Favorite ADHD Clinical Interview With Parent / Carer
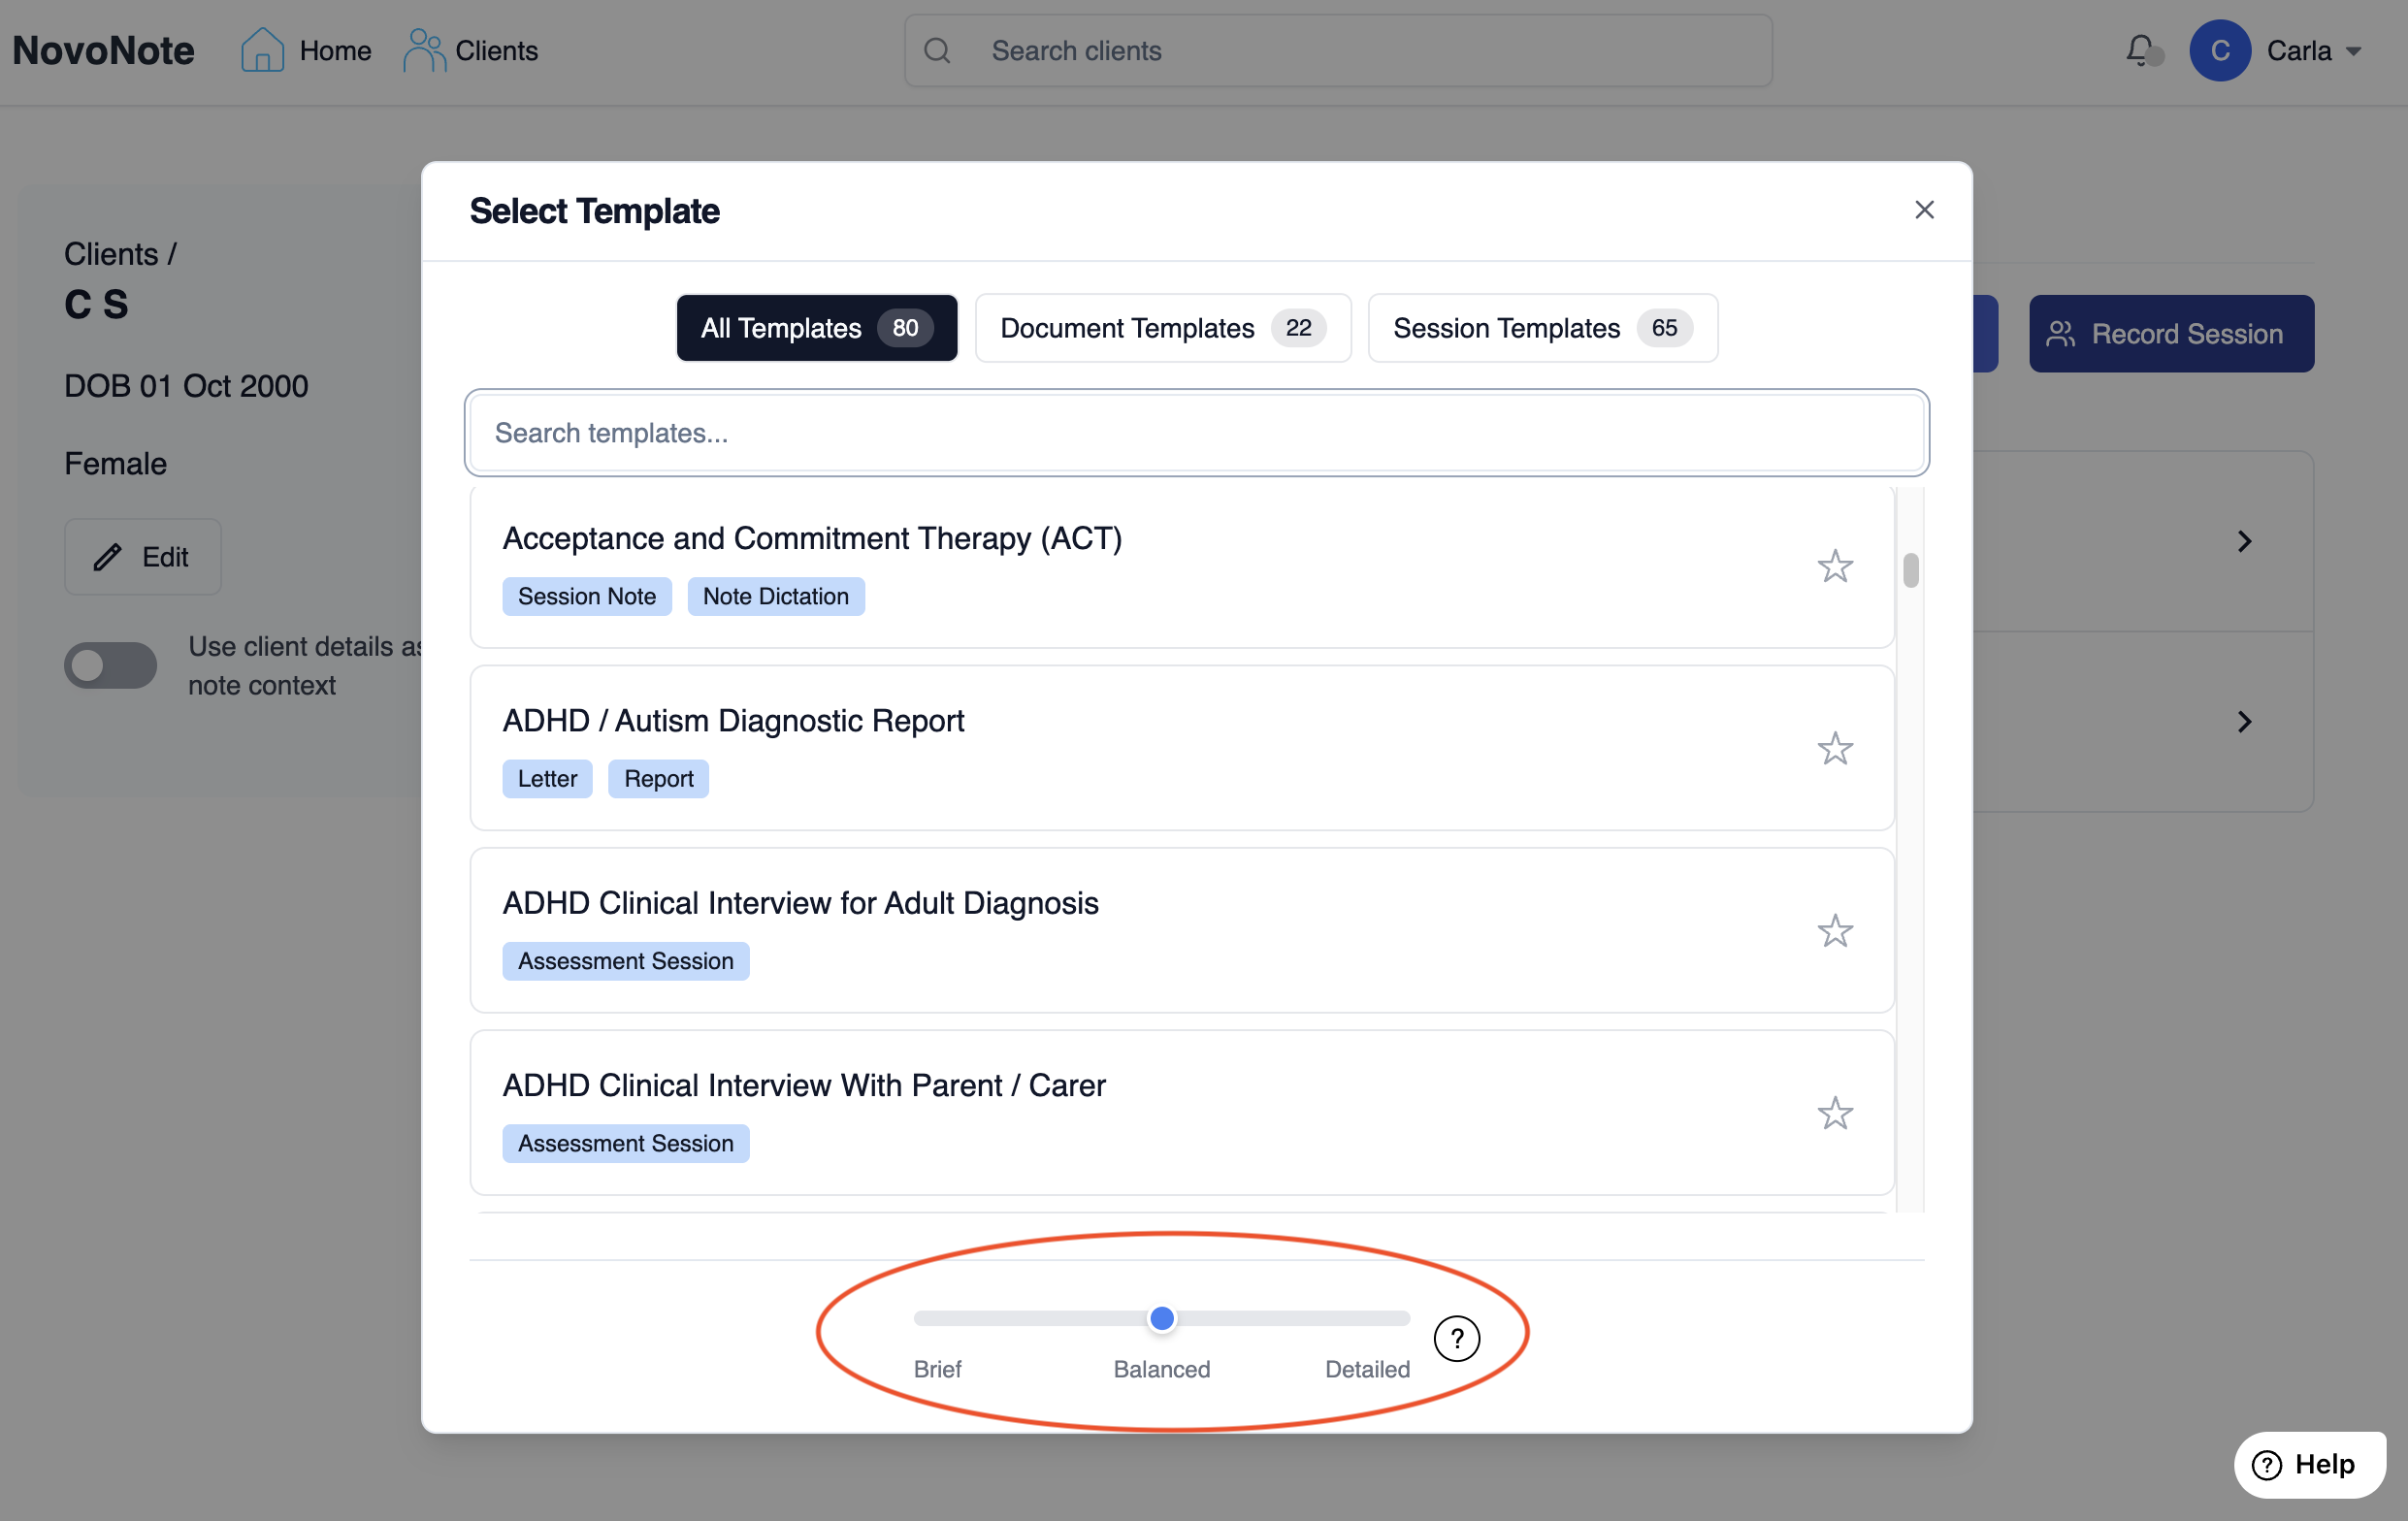The image size is (2408, 1521). pos(1834,1112)
